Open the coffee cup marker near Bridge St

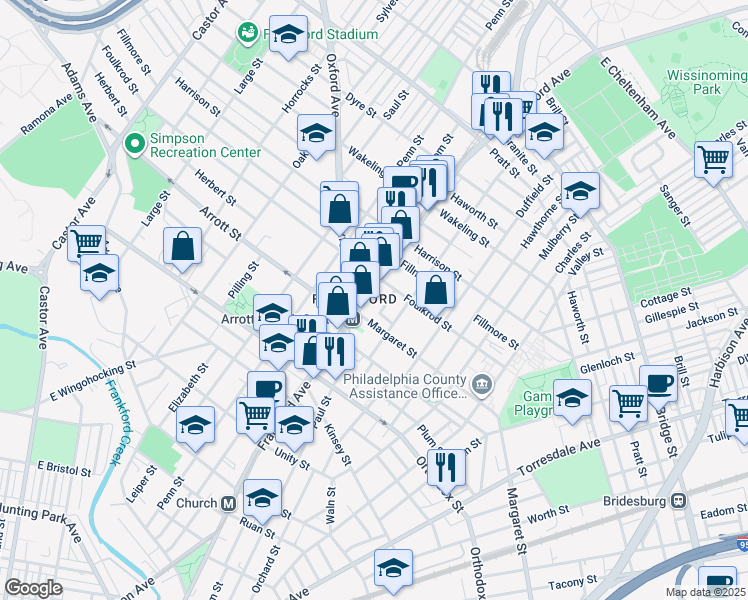pyautogui.click(x=658, y=385)
